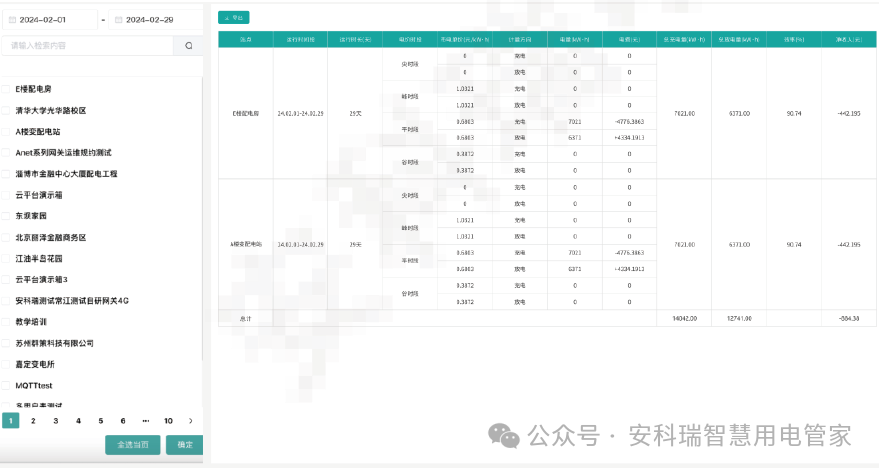
Task: Tick the 安科瑞测试常江测试自研网关4G checkbox
Action: (x=6, y=301)
